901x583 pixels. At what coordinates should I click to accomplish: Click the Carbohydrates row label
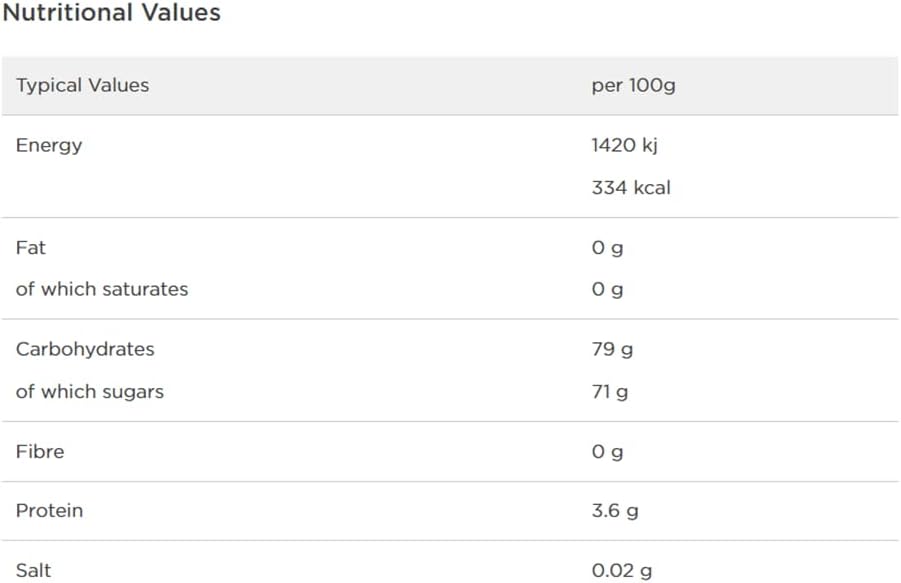point(85,349)
